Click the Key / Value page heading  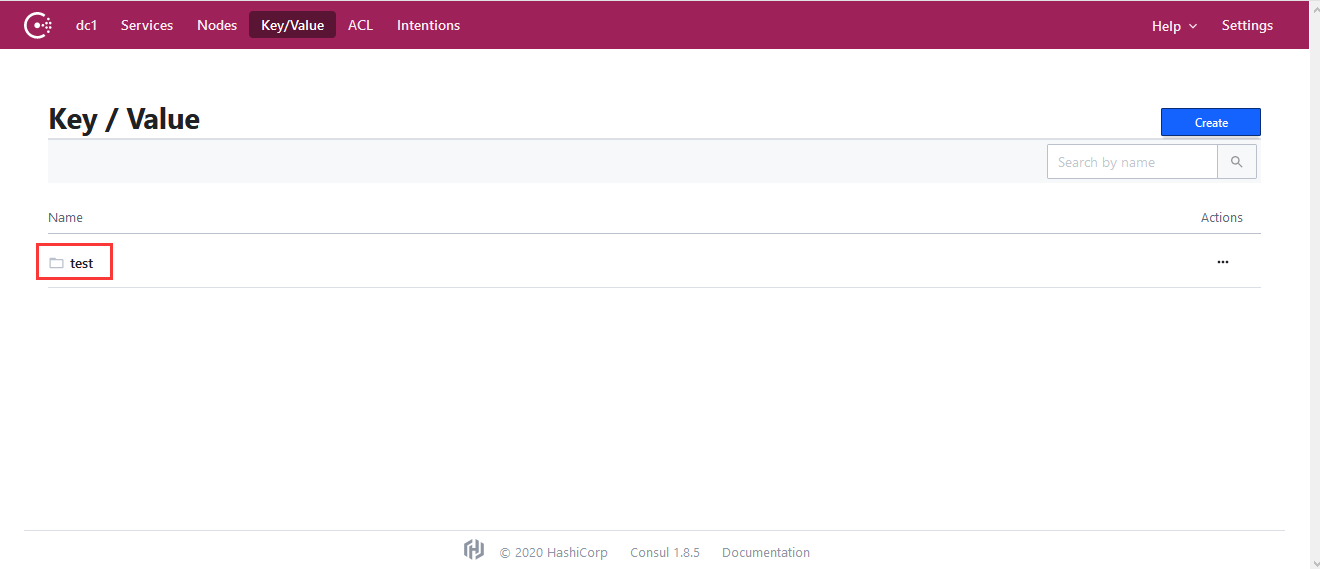[x=124, y=119]
